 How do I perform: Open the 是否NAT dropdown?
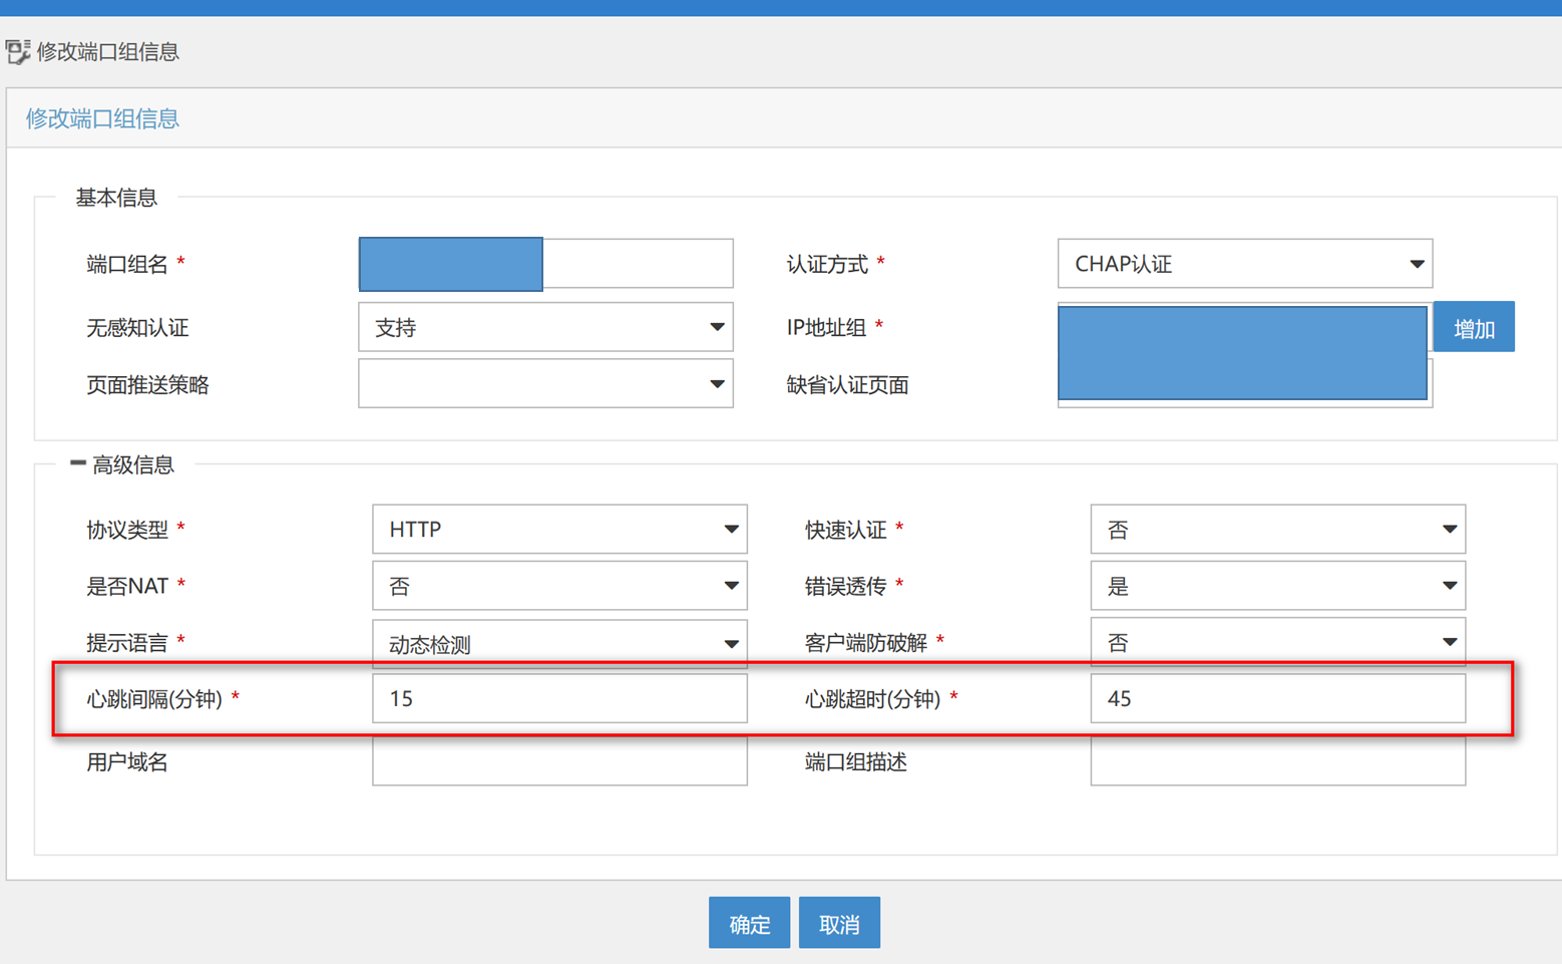[x=560, y=586]
